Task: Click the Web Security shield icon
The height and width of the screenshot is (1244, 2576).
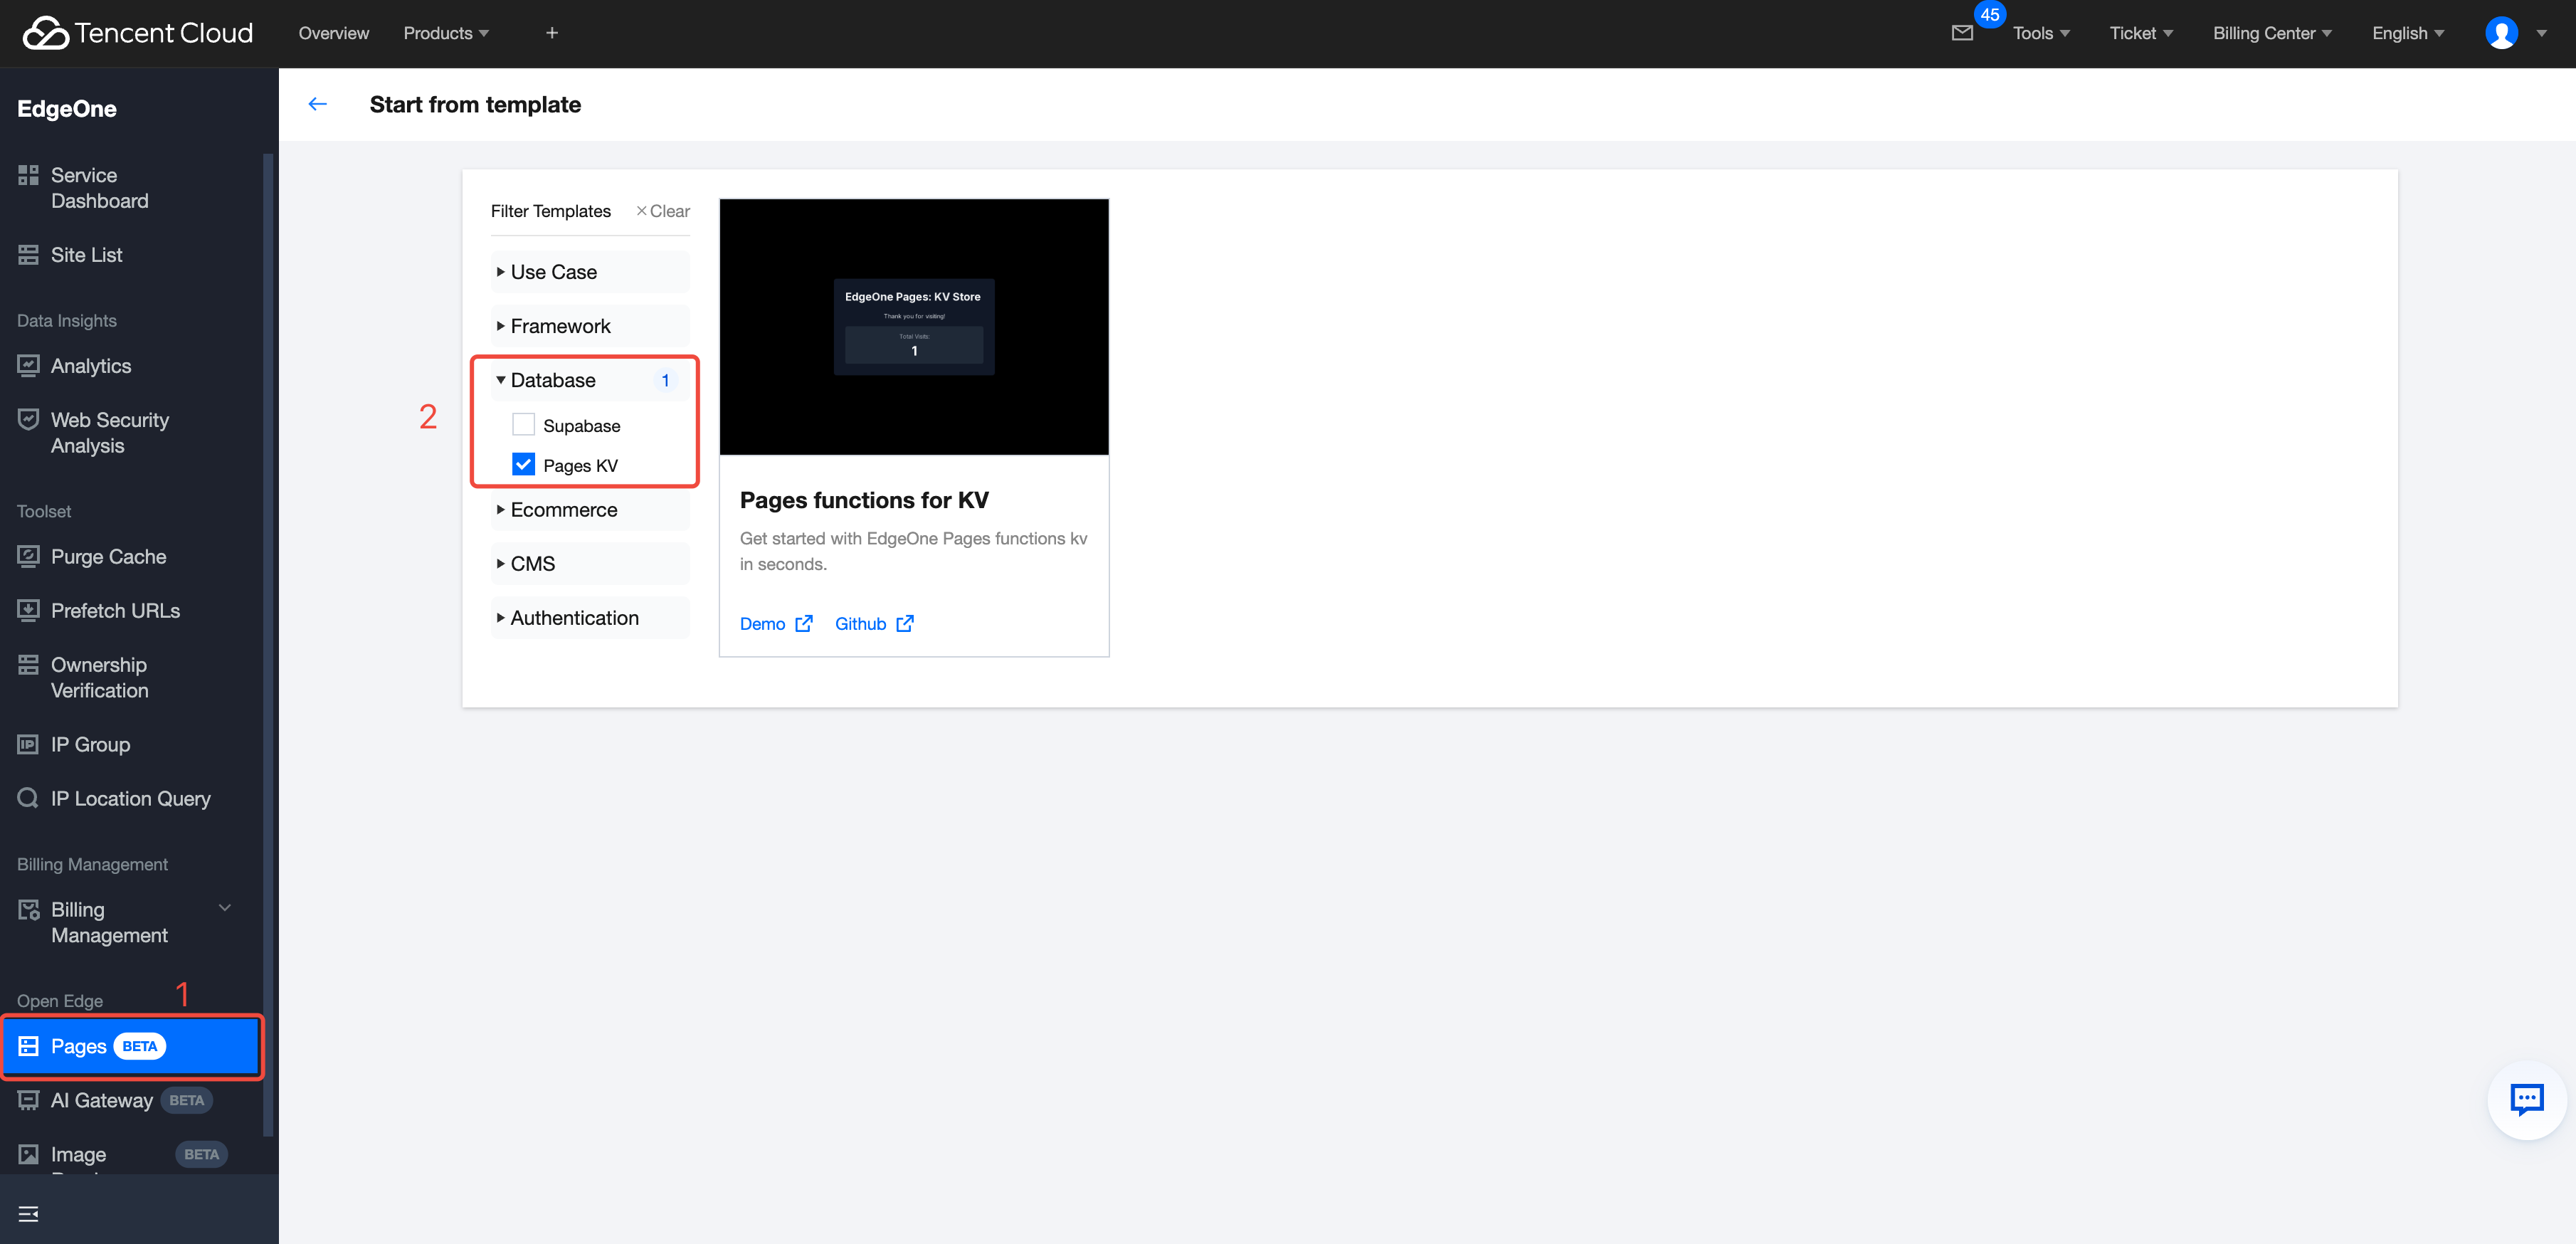Action: (28, 419)
